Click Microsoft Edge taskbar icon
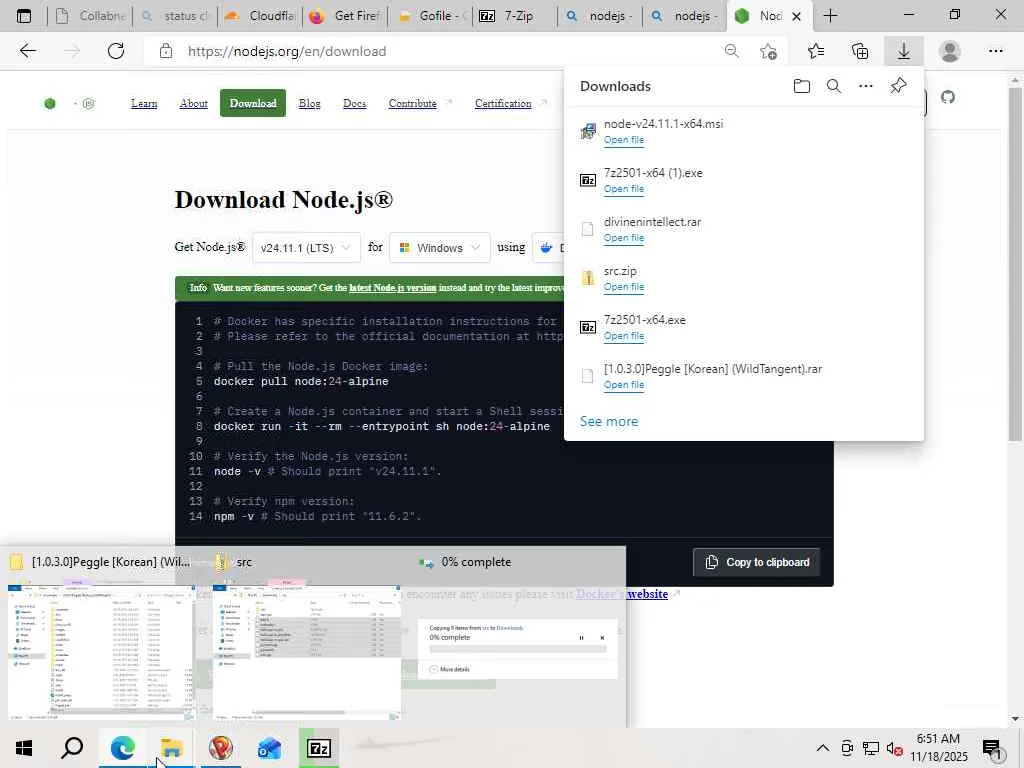Viewport: 1024px width, 768px height. pyautogui.click(x=122, y=748)
